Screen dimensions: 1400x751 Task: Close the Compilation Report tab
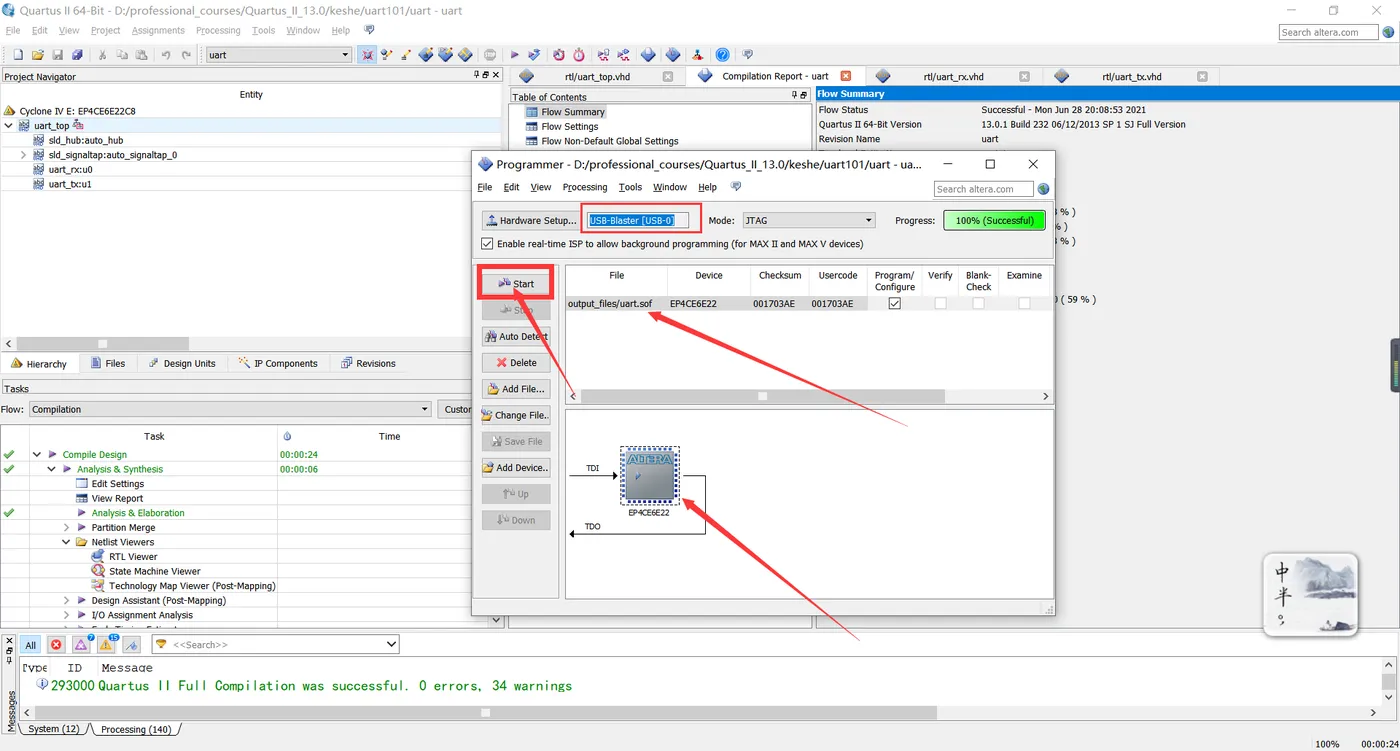(846, 76)
